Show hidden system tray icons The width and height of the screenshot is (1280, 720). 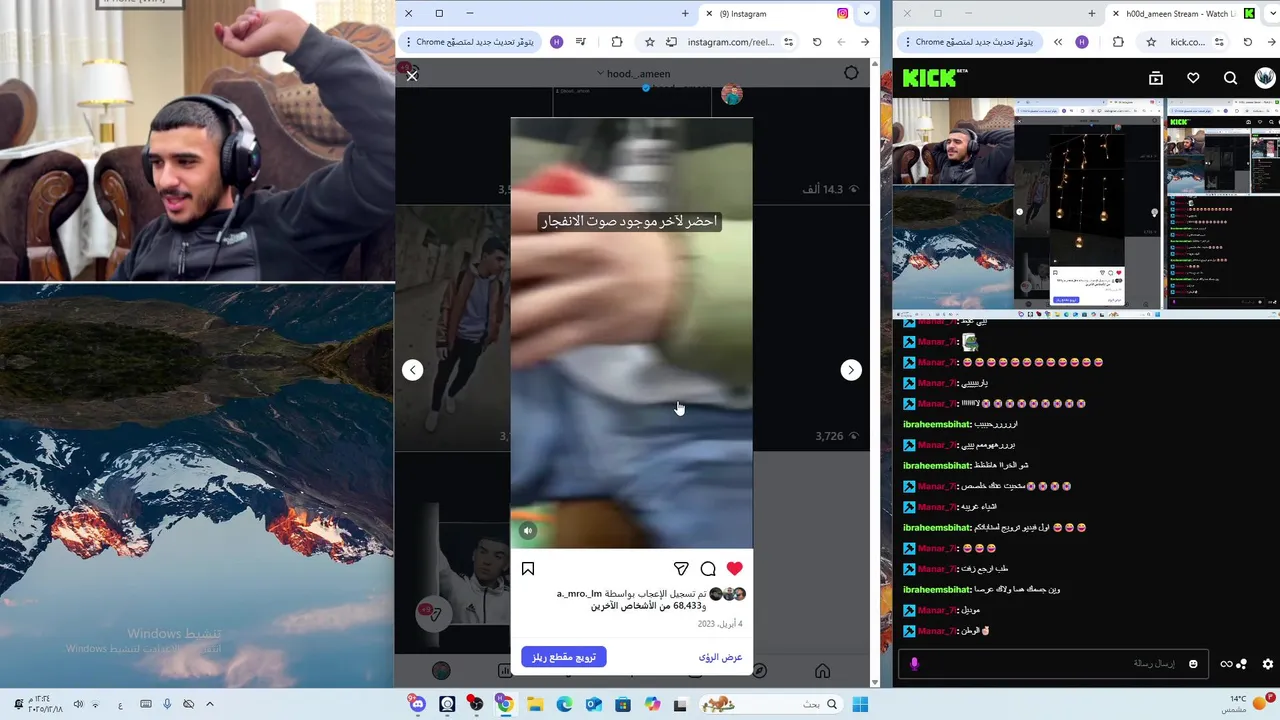pos(209,705)
